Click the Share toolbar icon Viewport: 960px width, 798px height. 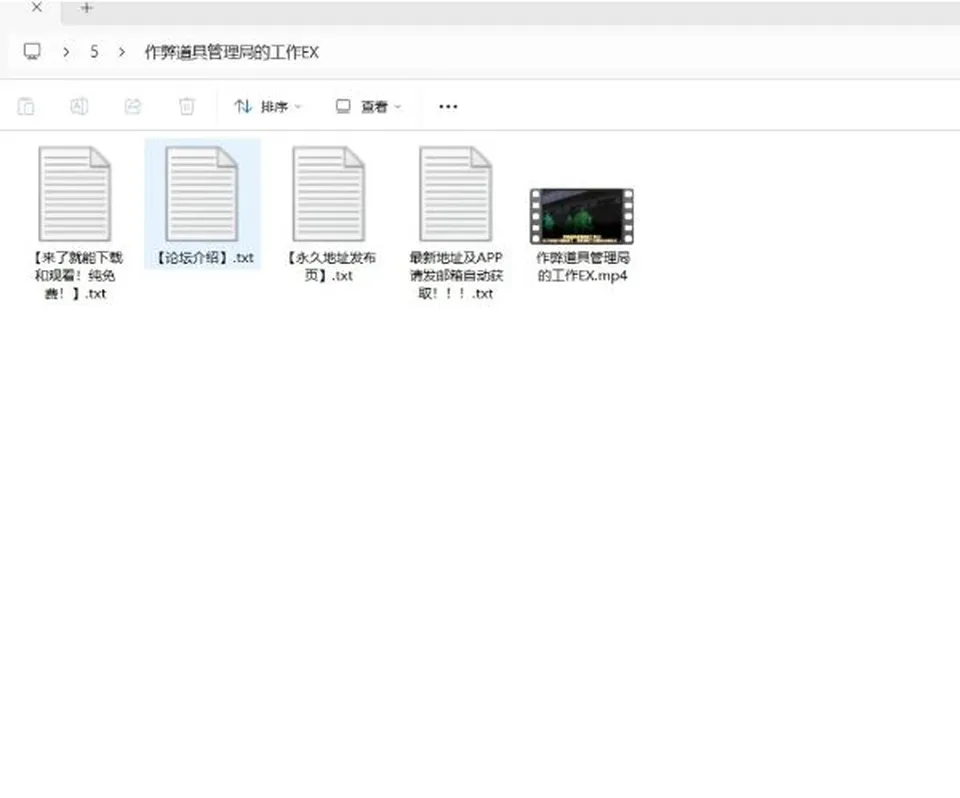pyautogui.click(x=133, y=107)
